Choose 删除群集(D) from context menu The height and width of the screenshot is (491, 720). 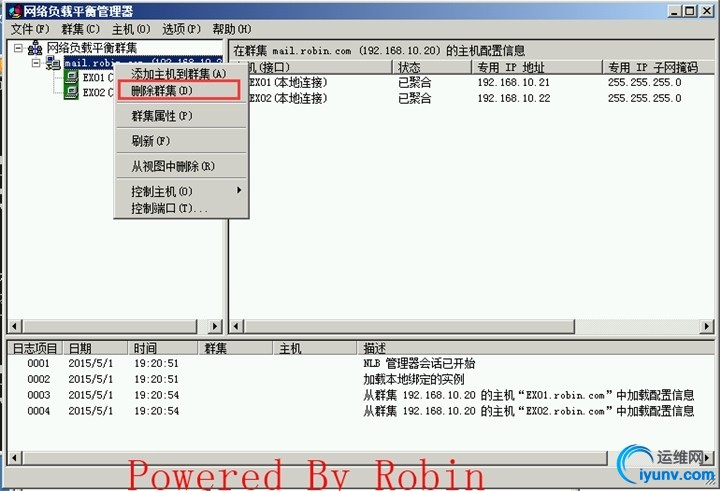(x=181, y=90)
